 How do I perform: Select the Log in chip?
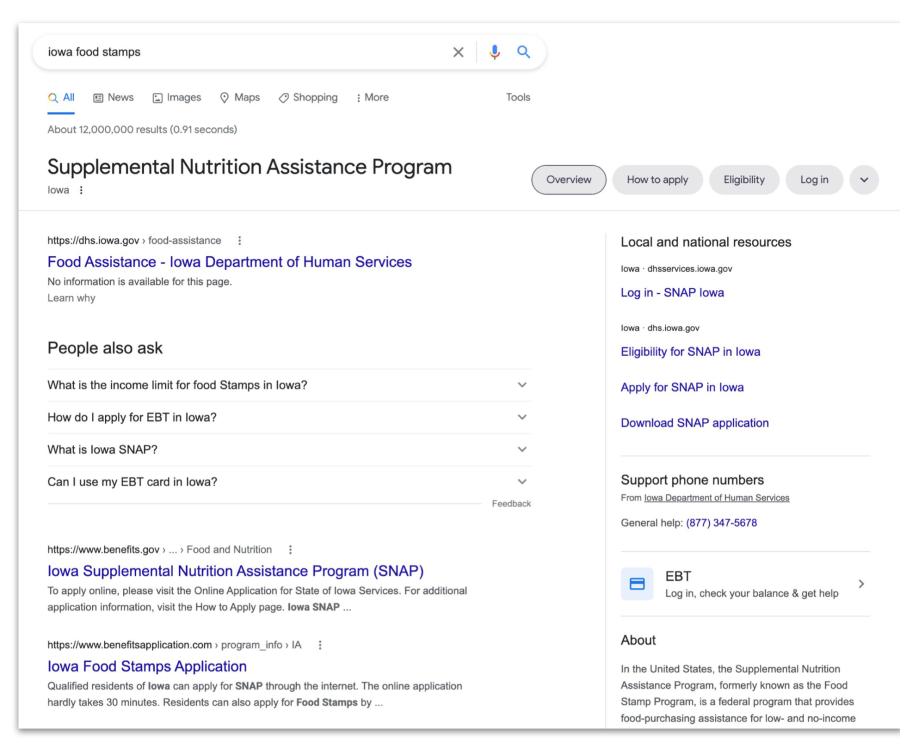point(814,180)
